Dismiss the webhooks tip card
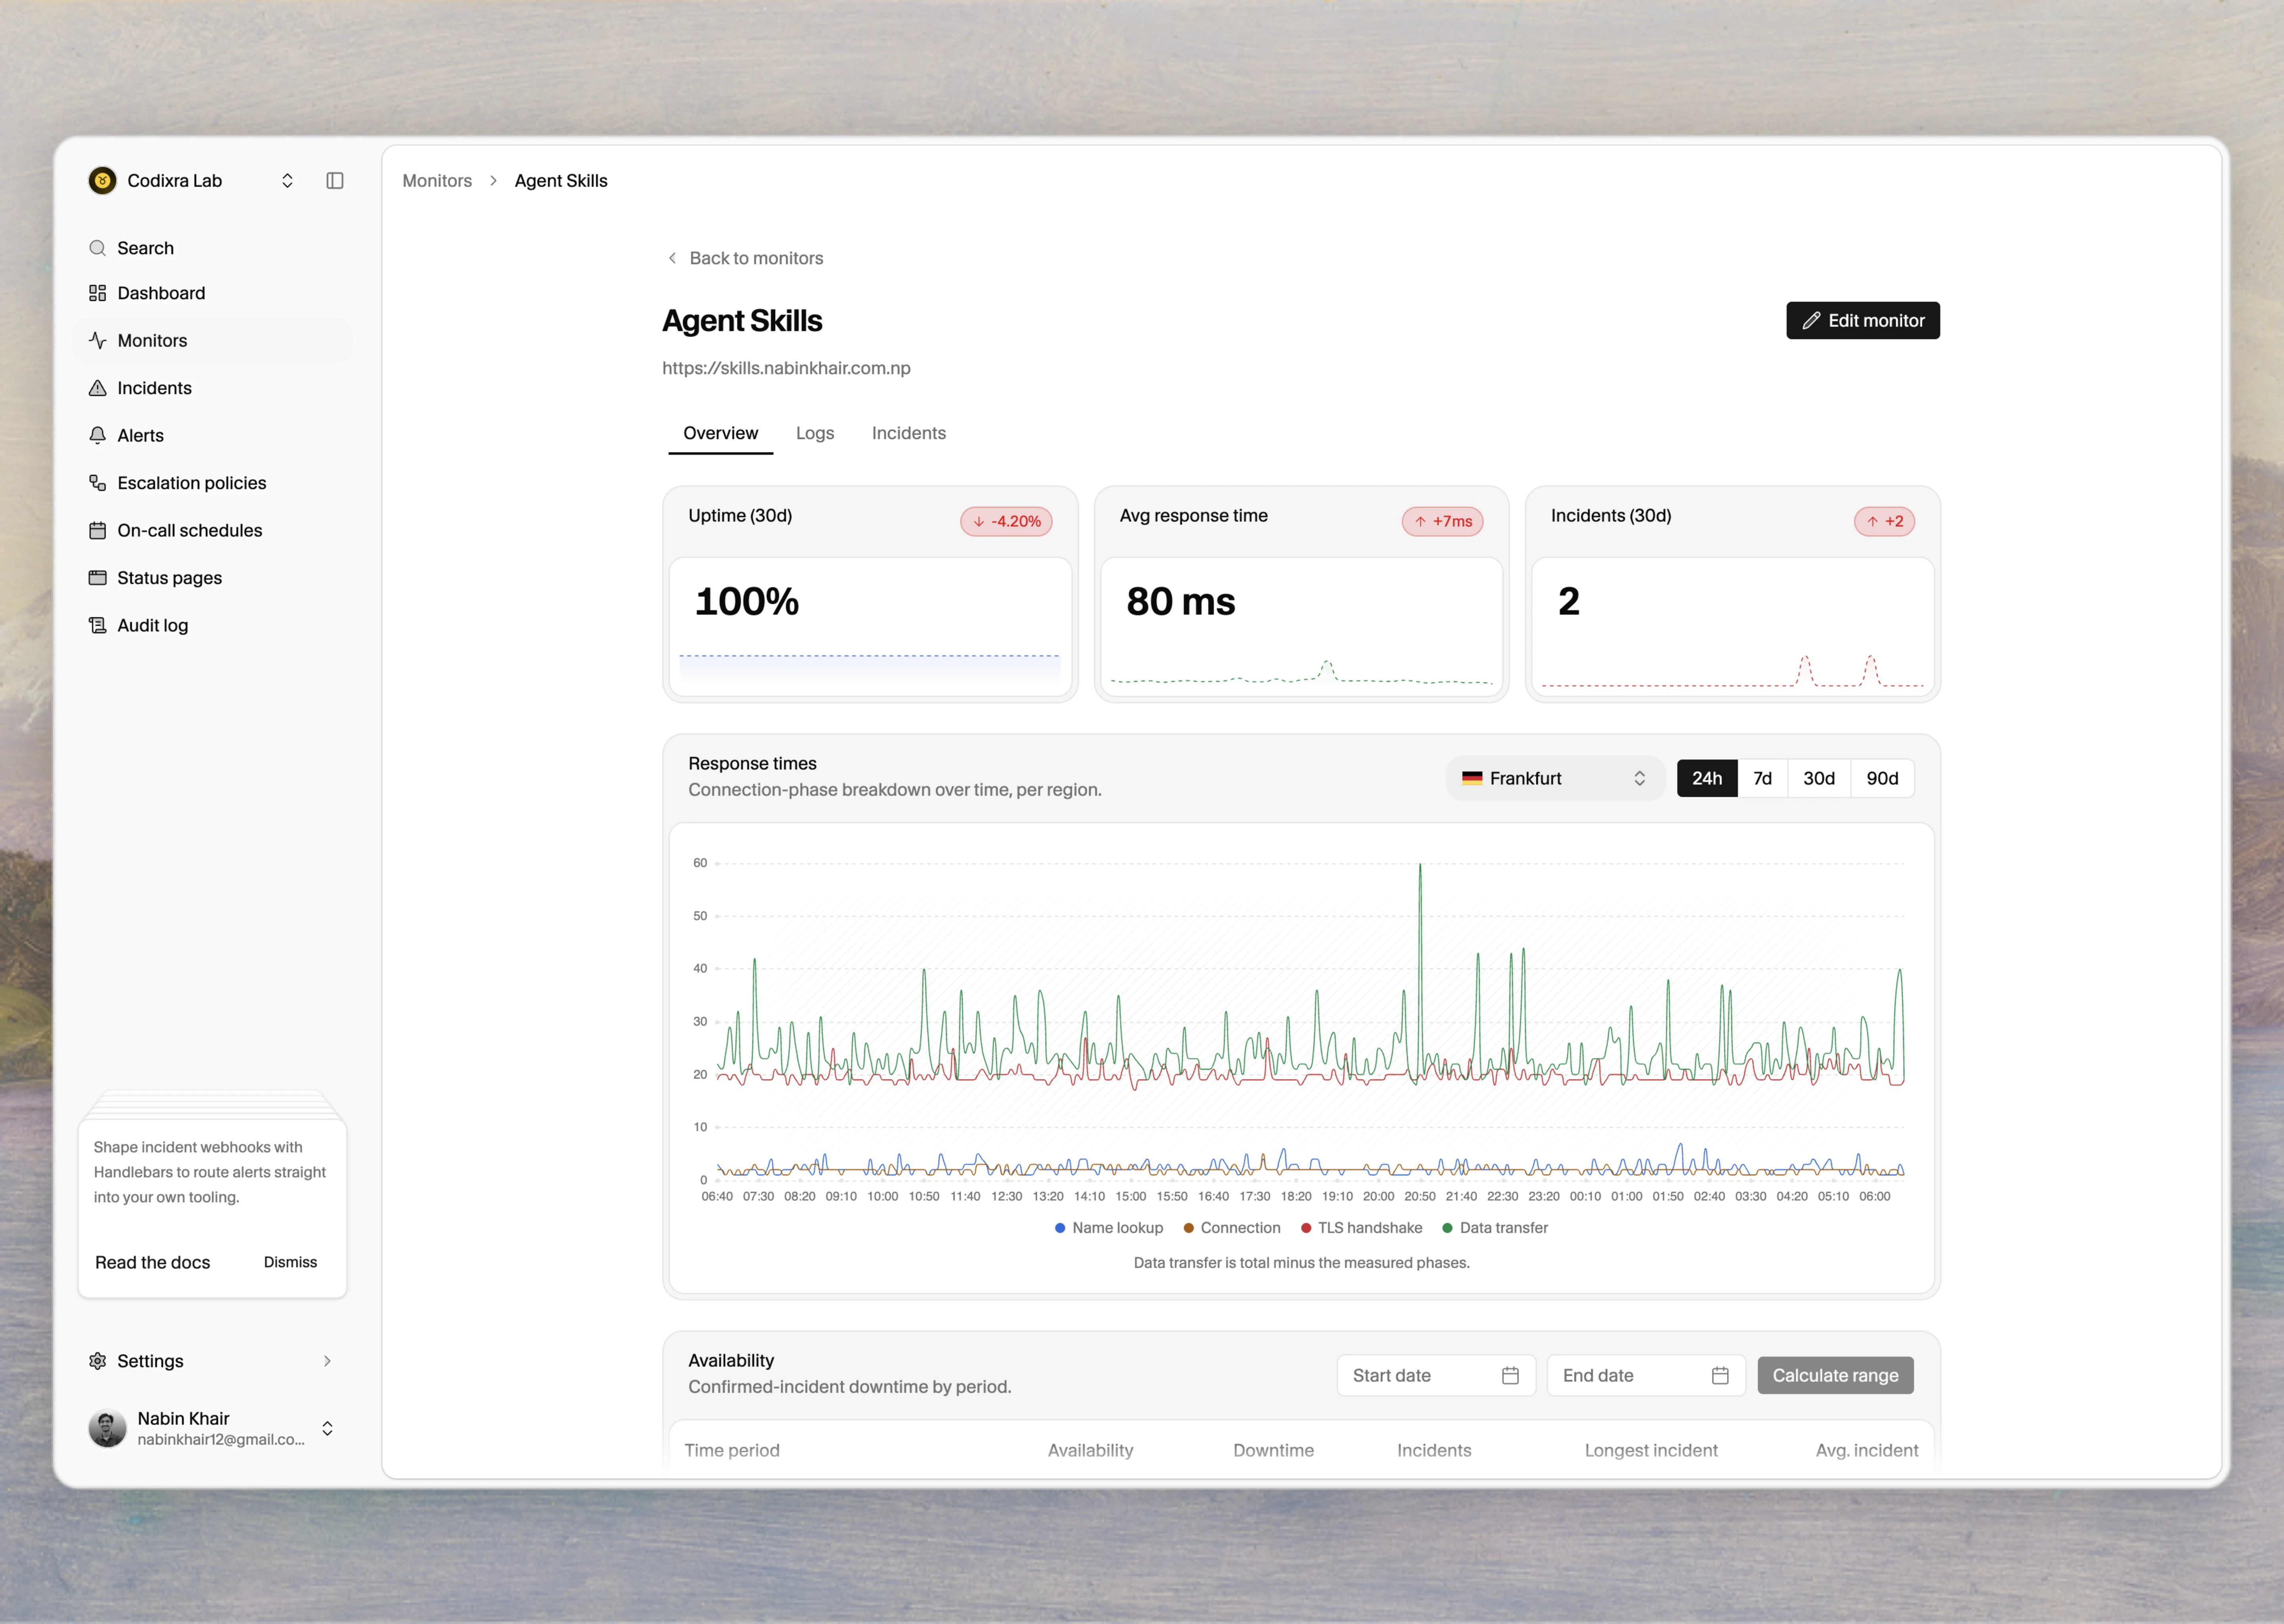 (x=290, y=1263)
